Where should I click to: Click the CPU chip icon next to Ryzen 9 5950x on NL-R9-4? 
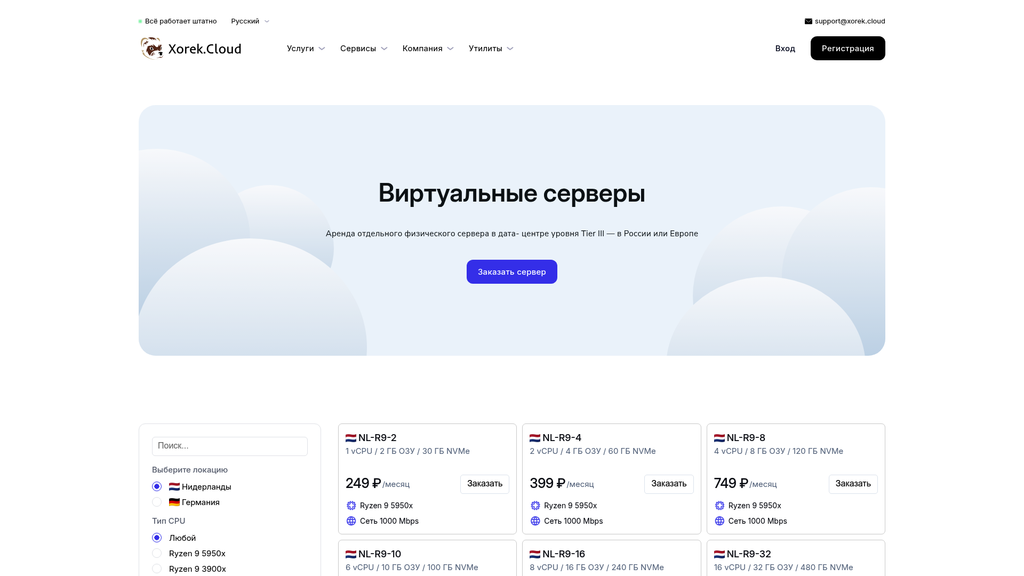point(535,505)
